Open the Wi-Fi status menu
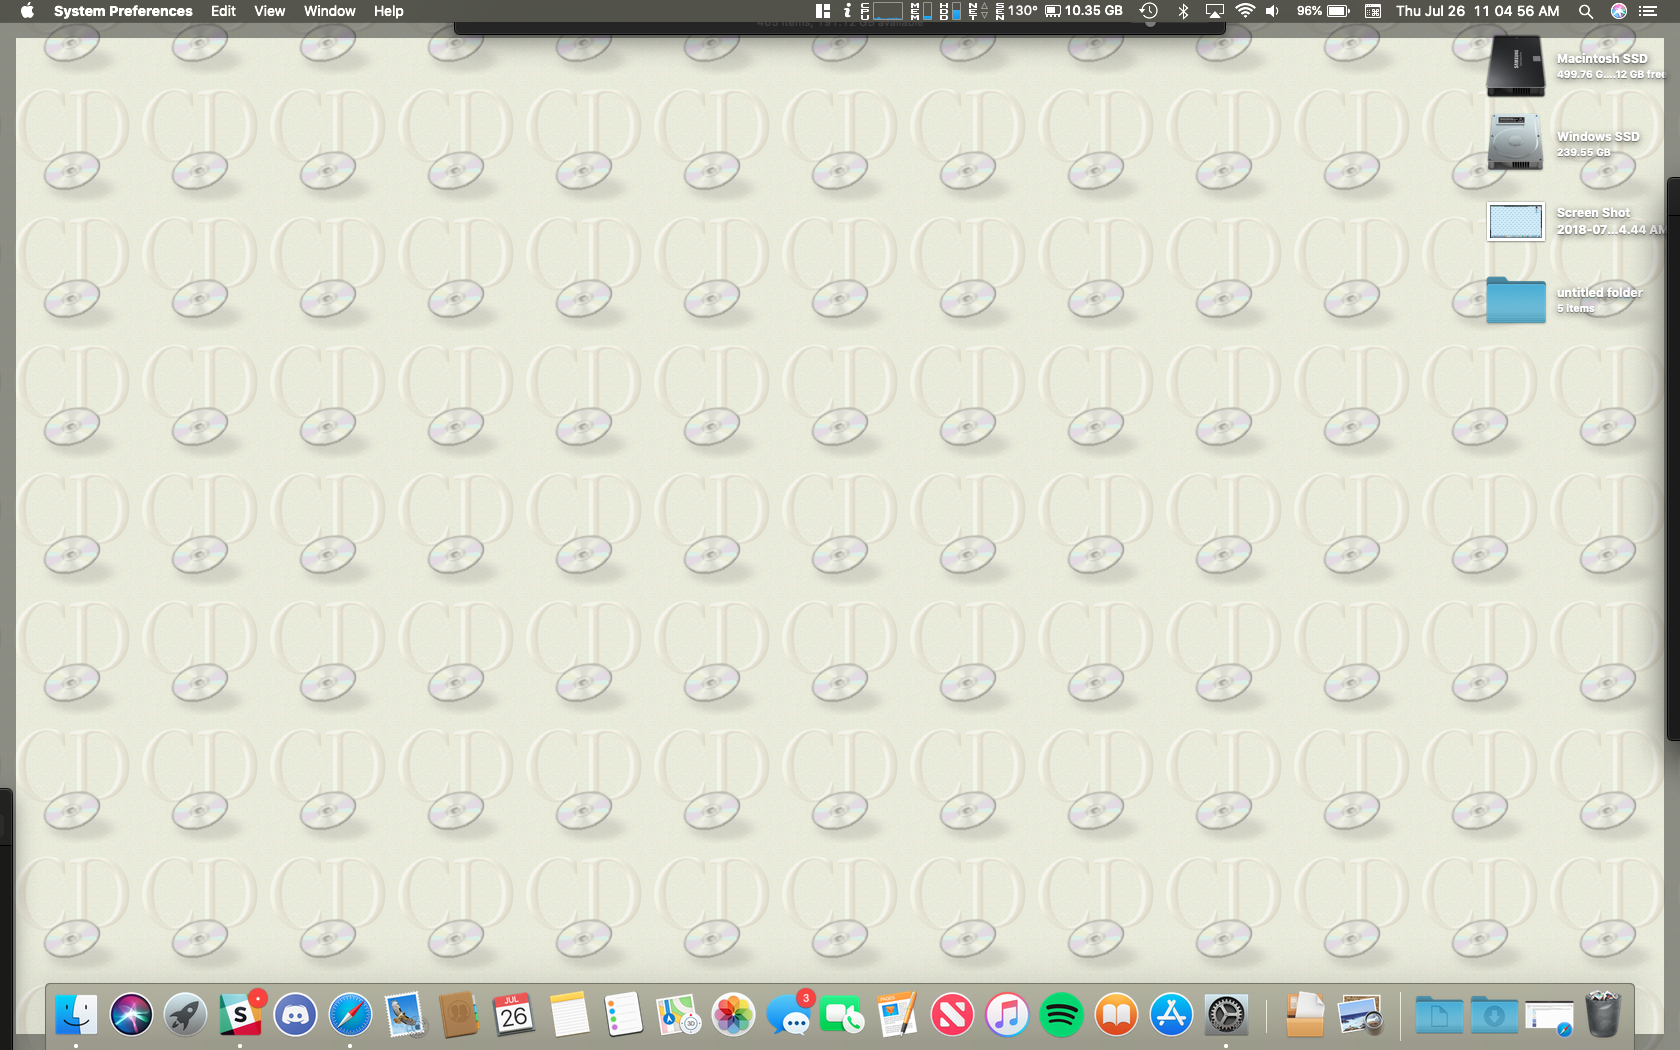This screenshot has width=1680, height=1050. 1245,11
